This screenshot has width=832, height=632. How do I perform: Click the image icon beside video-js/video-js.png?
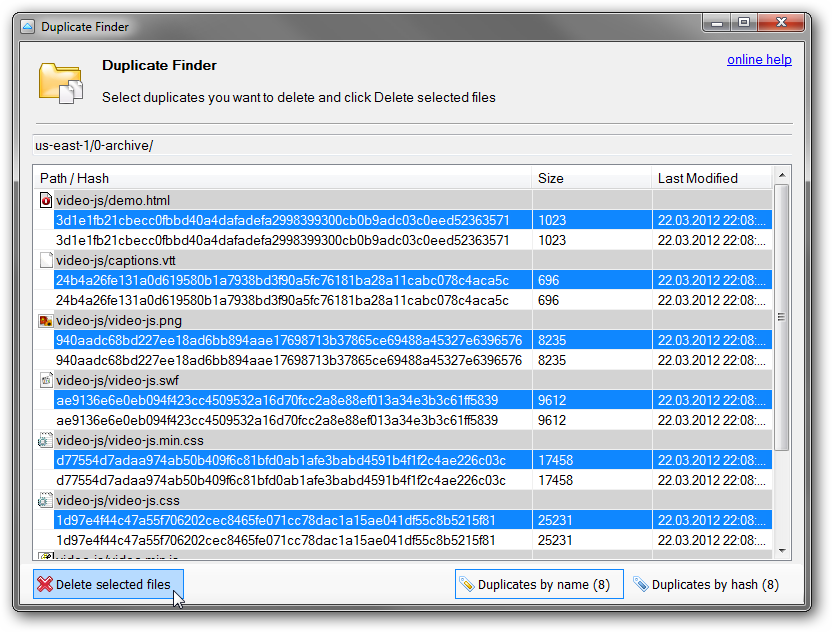(45, 319)
